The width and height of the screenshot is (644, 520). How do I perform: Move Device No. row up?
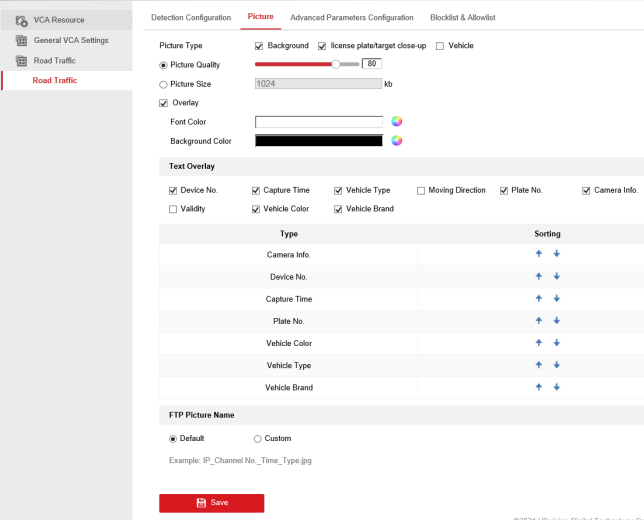click(x=538, y=276)
